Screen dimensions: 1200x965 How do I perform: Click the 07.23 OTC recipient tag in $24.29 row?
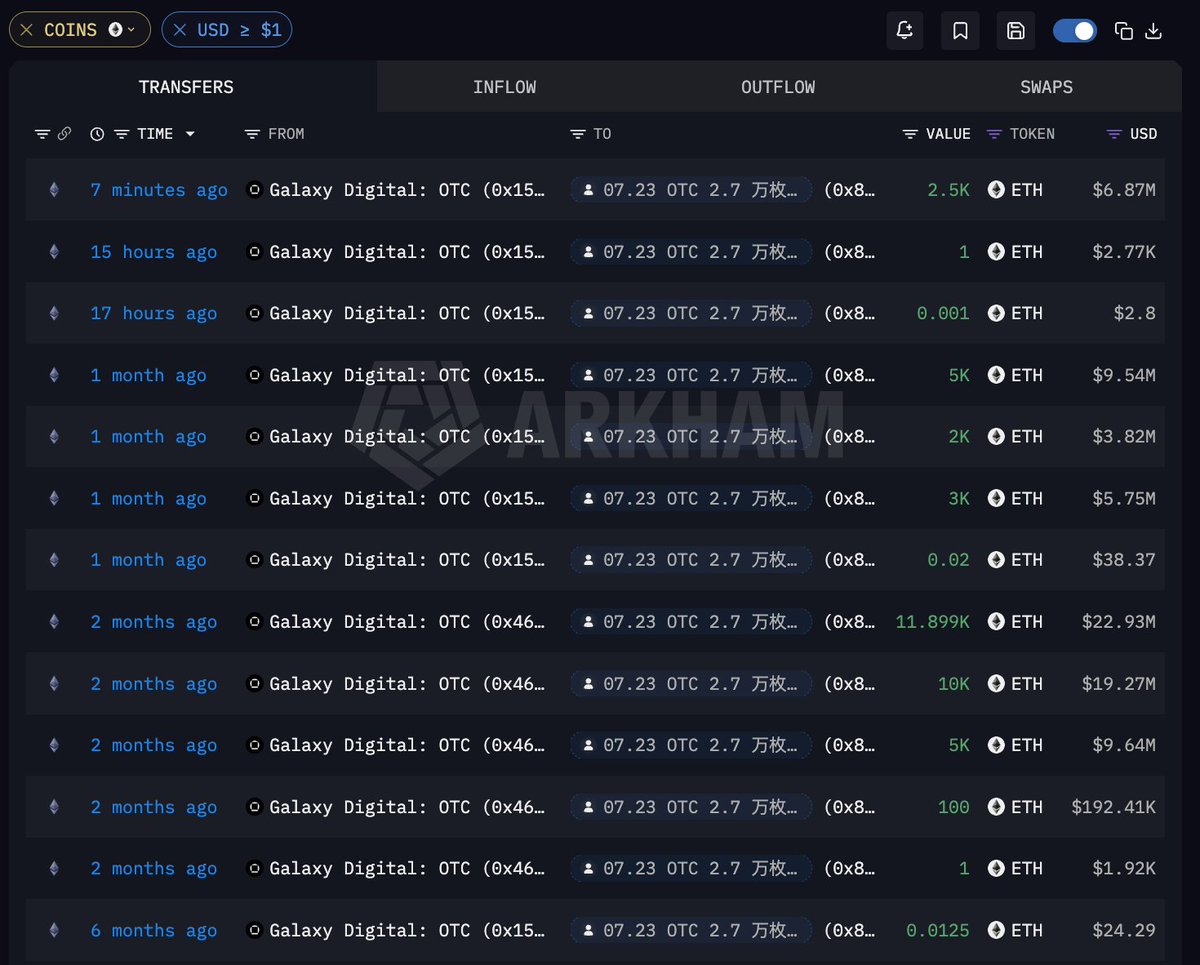point(691,930)
